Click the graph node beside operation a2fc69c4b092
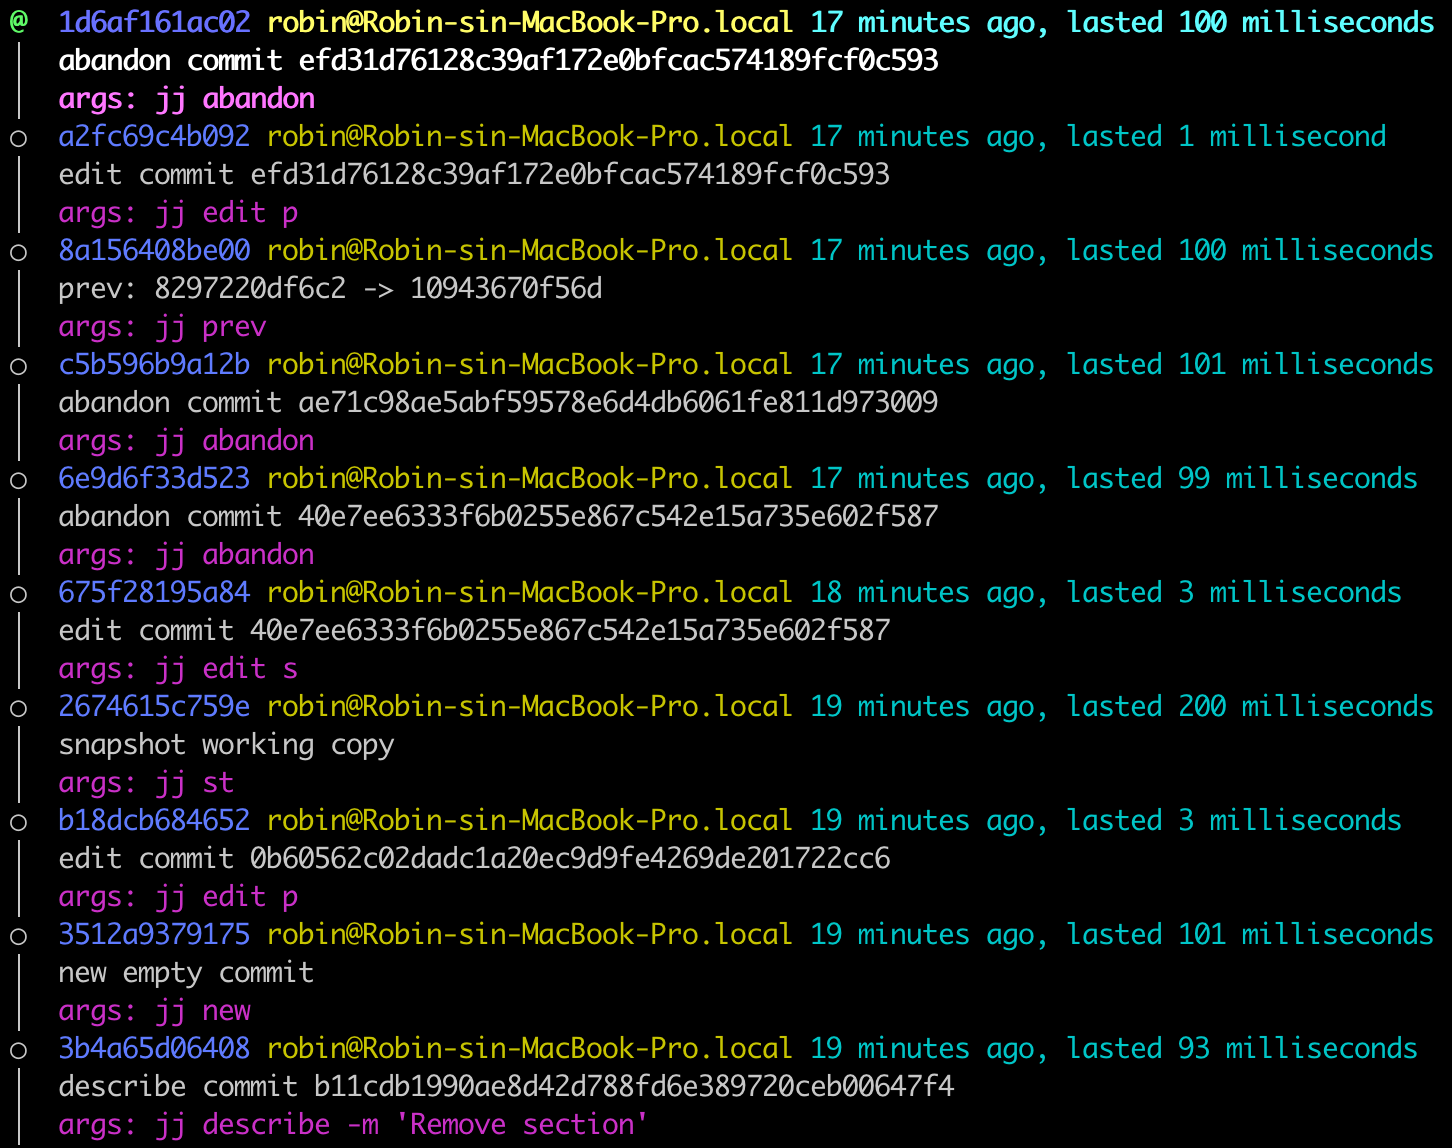This screenshot has height=1148, width=1452. pyautogui.click(x=18, y=137)
